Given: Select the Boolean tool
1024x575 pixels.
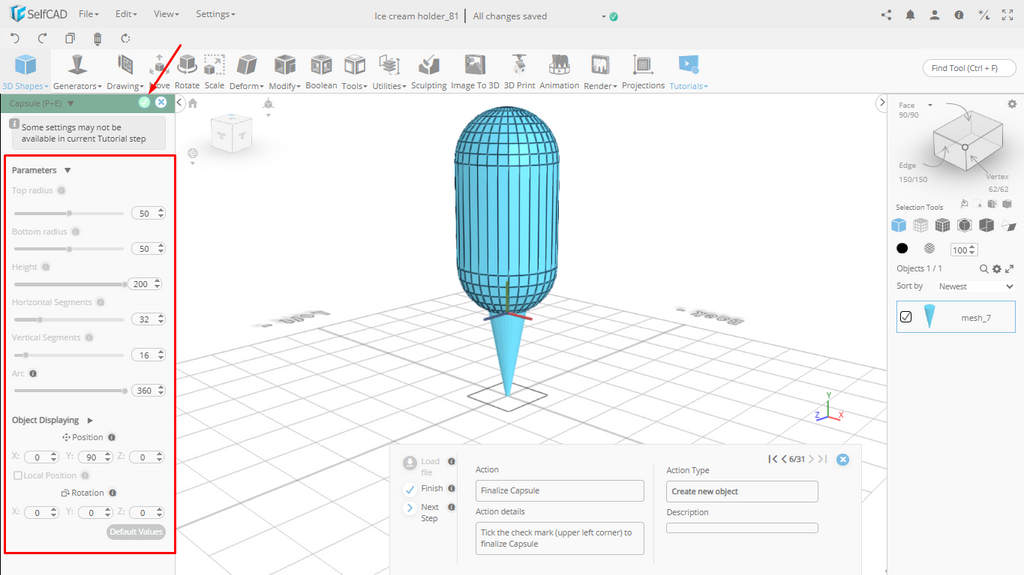Looking at the screenshot, I should (x=321, y=72).
